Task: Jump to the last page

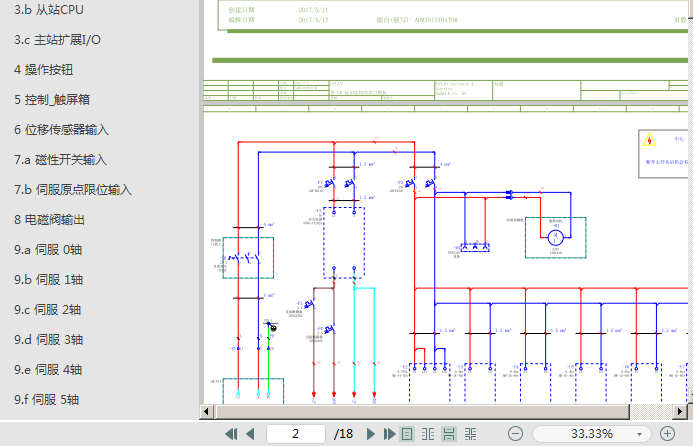Action: (x=389, y=434)
